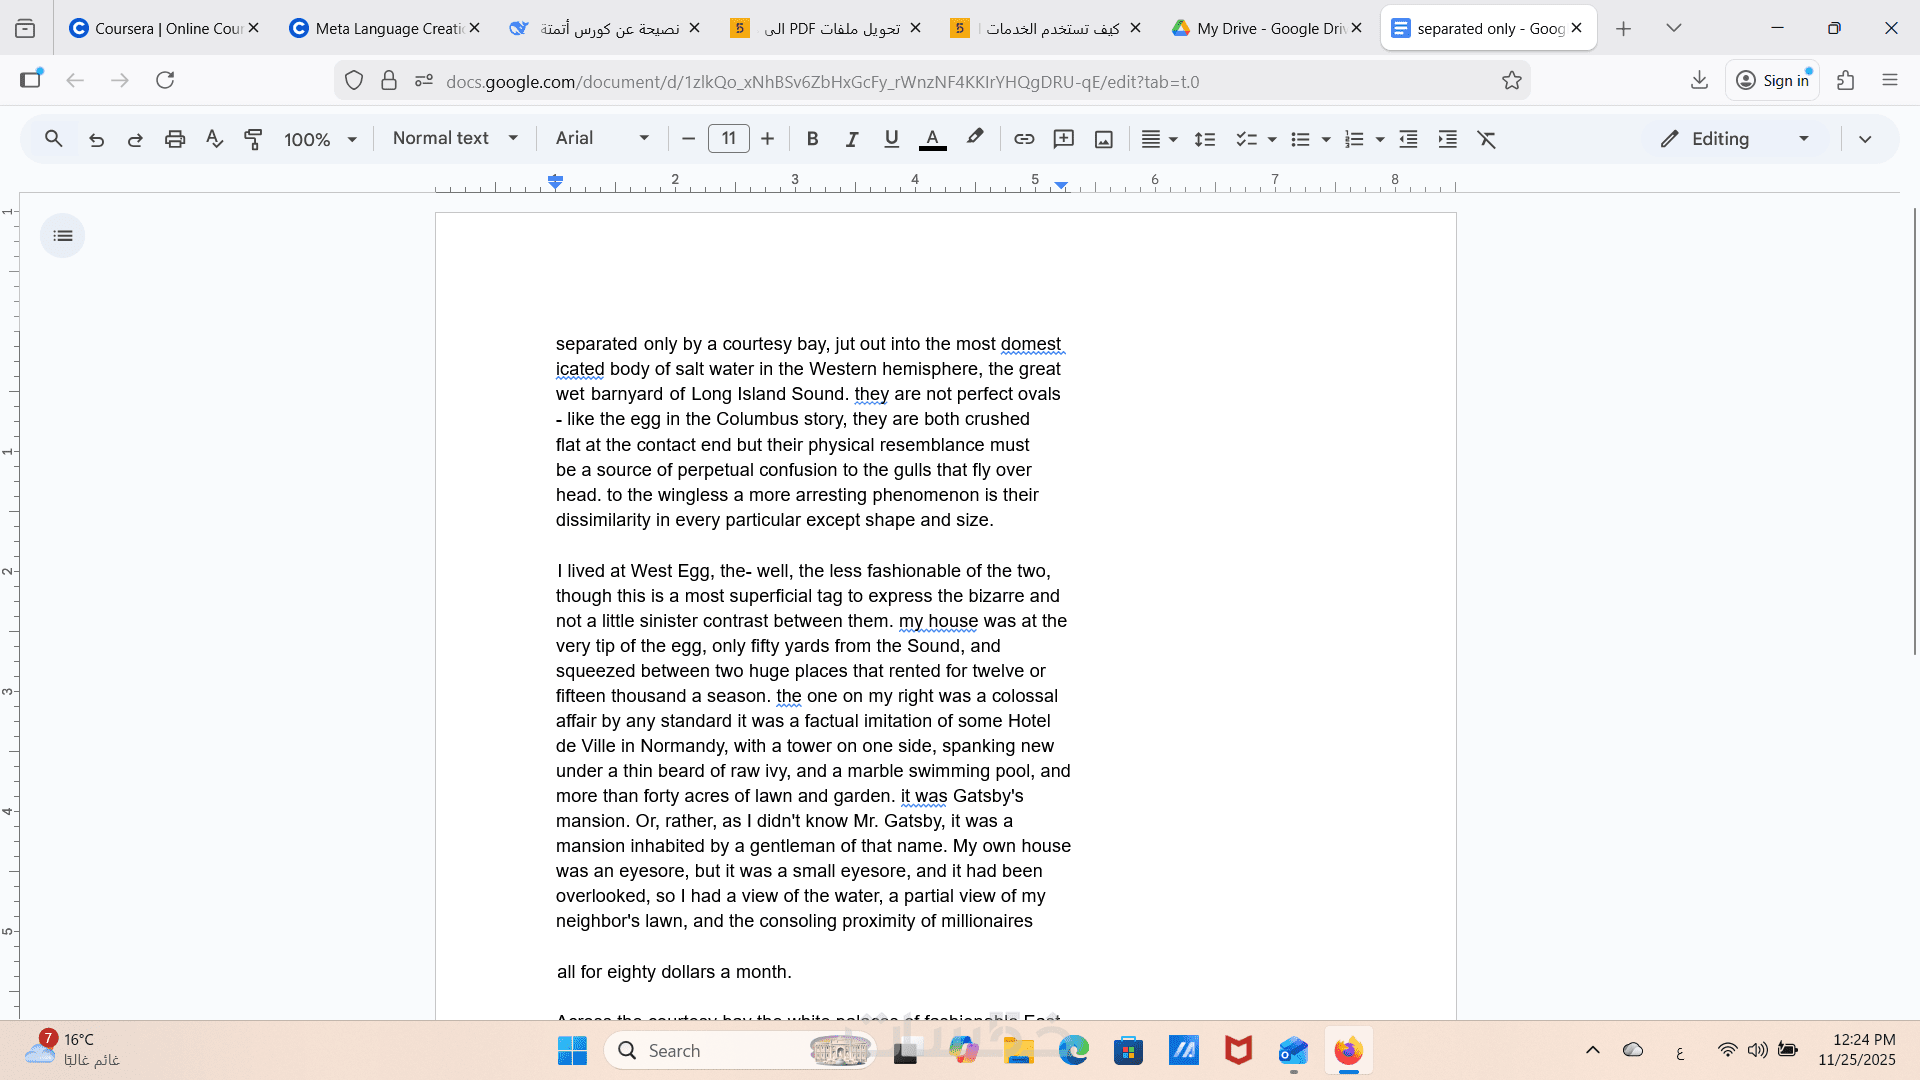Click the Insert link icon
This screenshot has width=1920, height=1080.
pyautogui.click(x=1024, y=139)
